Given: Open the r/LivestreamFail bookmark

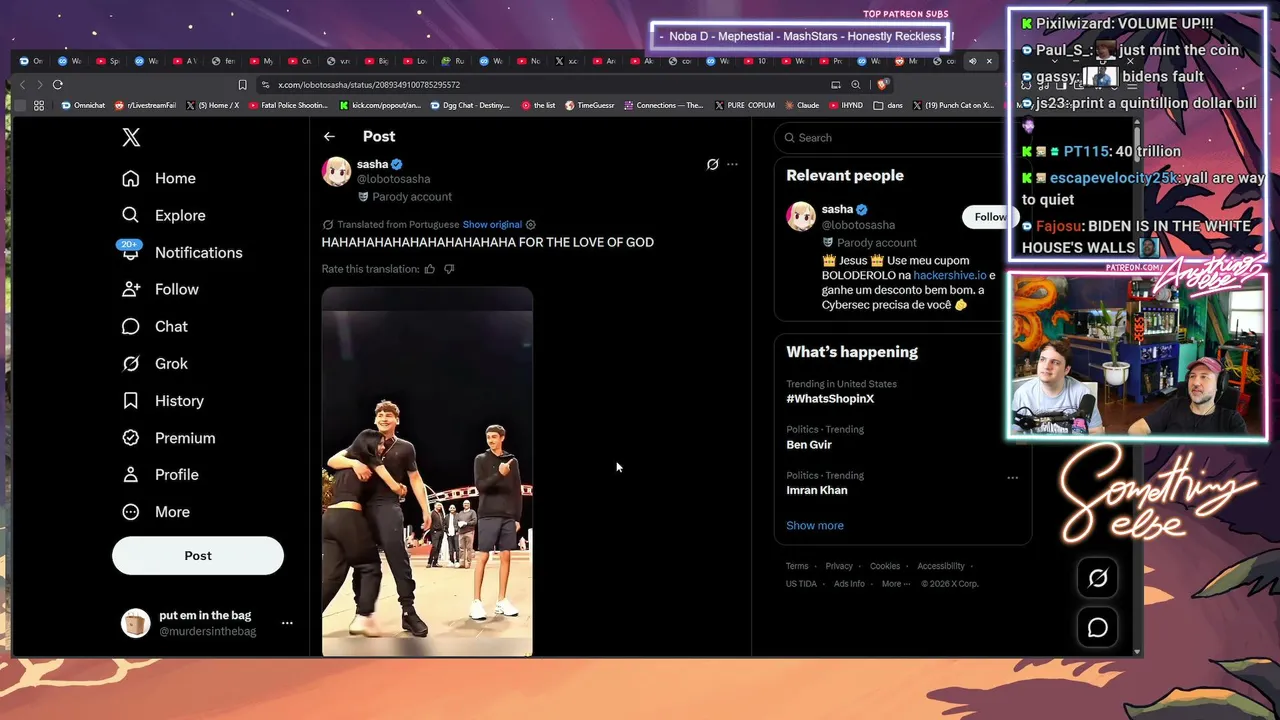Looking at the screenshot, I should click(146, 105).
